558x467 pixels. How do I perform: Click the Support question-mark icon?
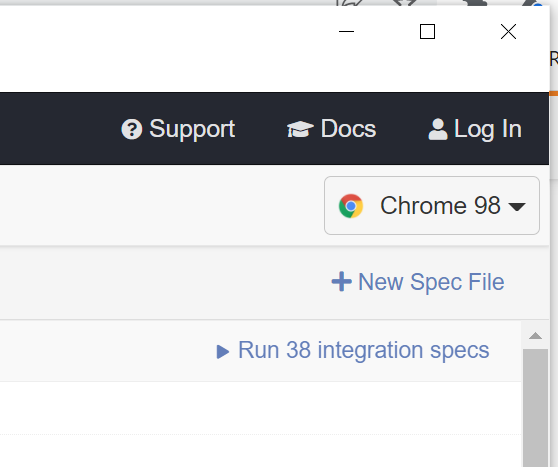click(x=132, y=129)
